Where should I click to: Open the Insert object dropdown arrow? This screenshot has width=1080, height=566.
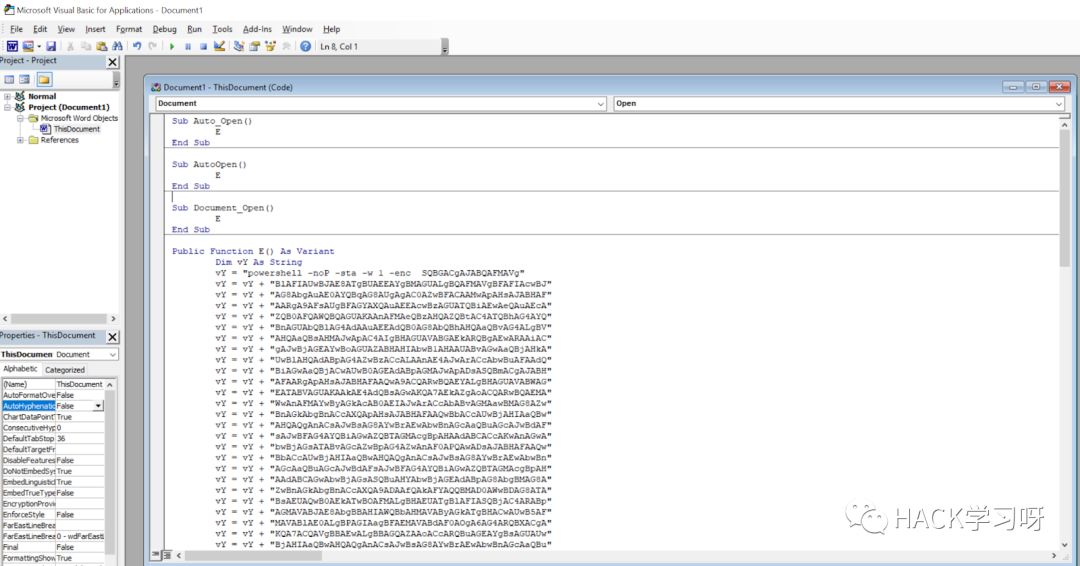[x=39, y=46]
